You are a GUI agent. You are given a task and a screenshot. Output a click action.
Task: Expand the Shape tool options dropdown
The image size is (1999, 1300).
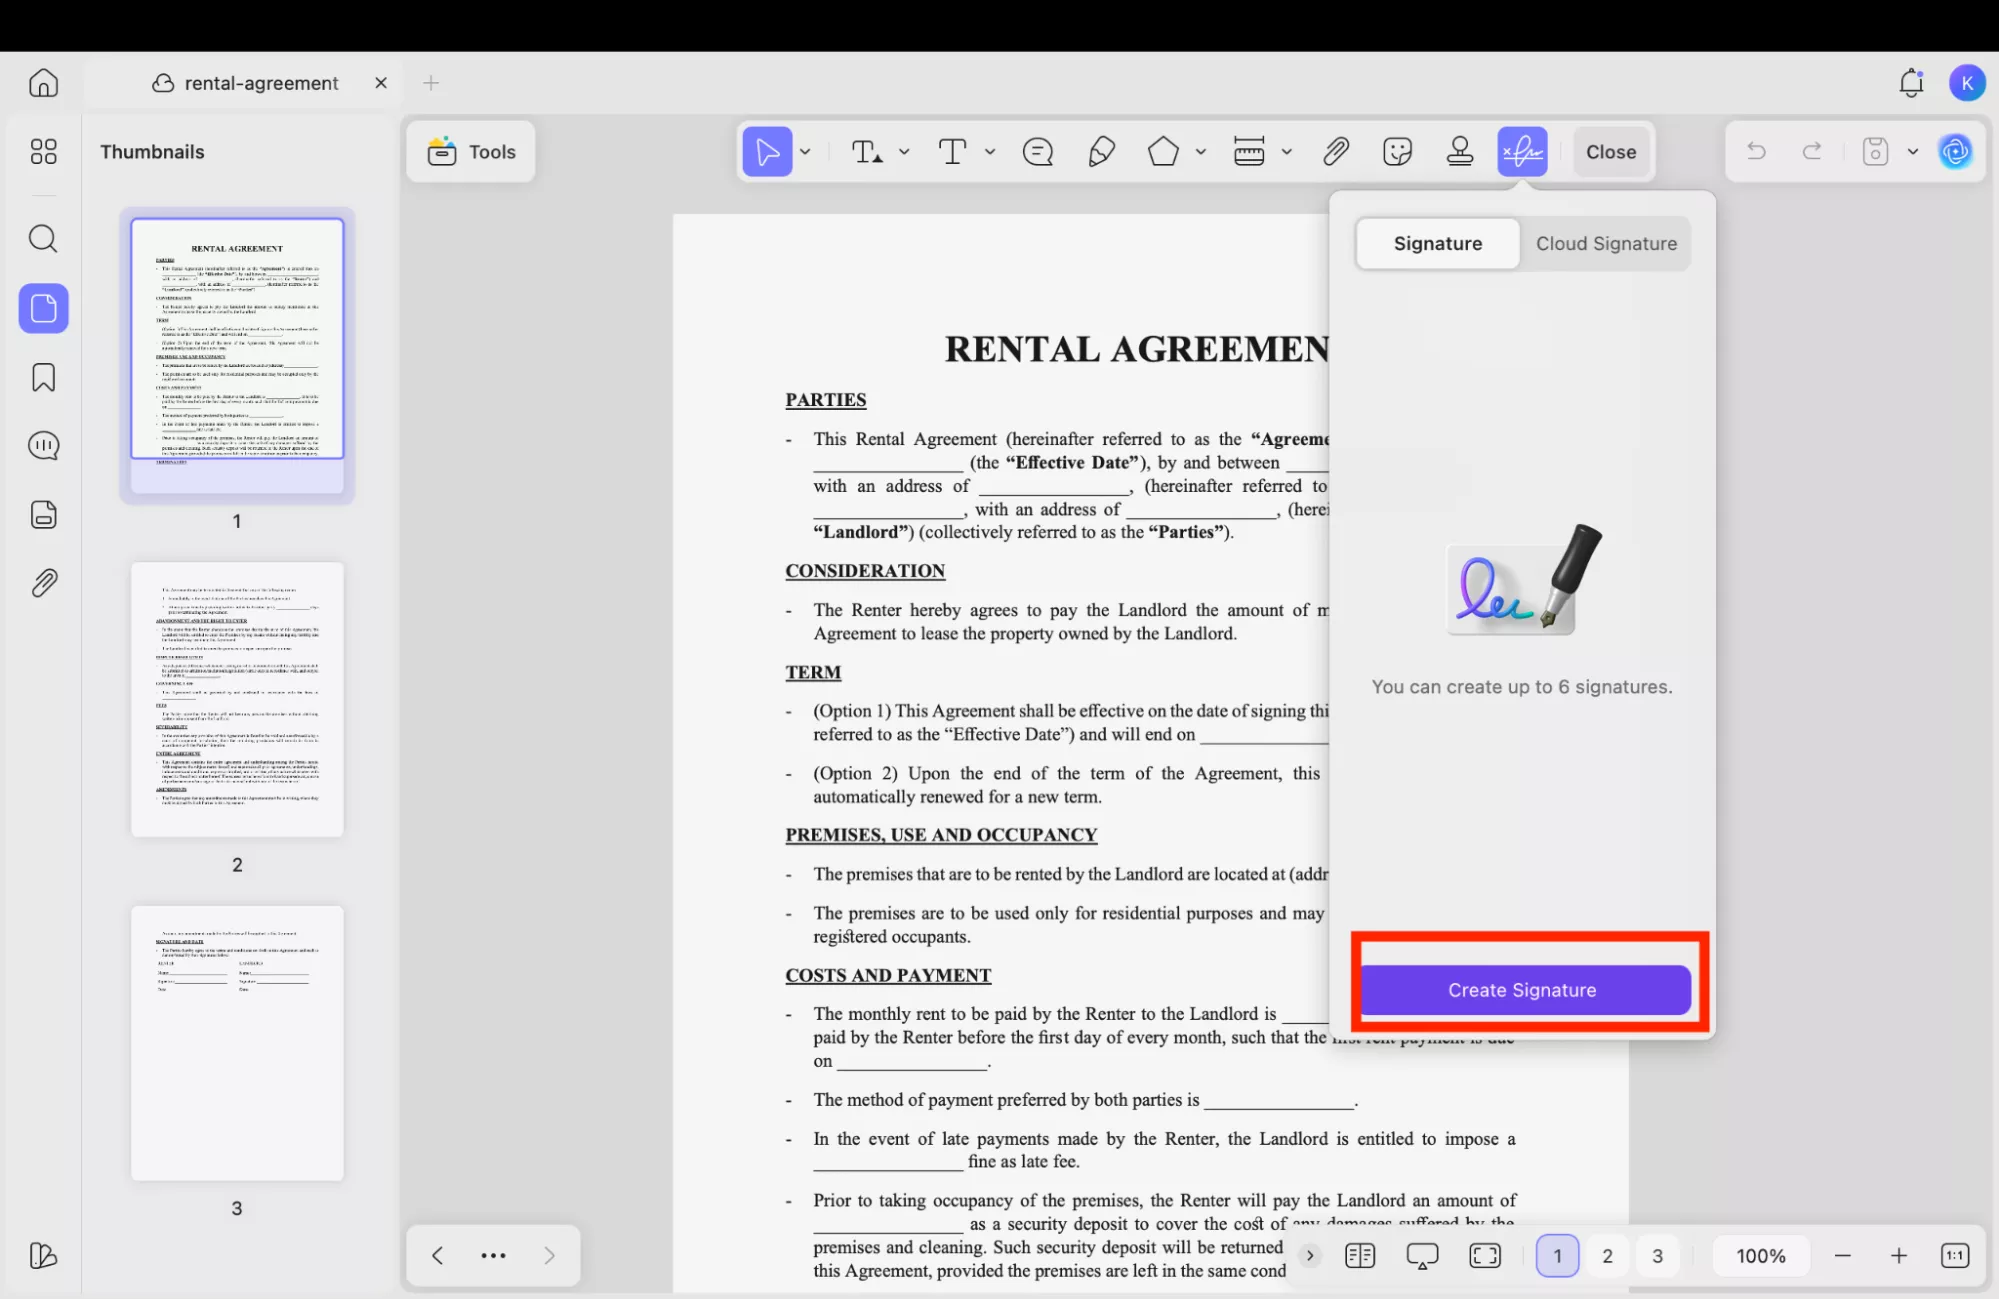(1200, 152)
